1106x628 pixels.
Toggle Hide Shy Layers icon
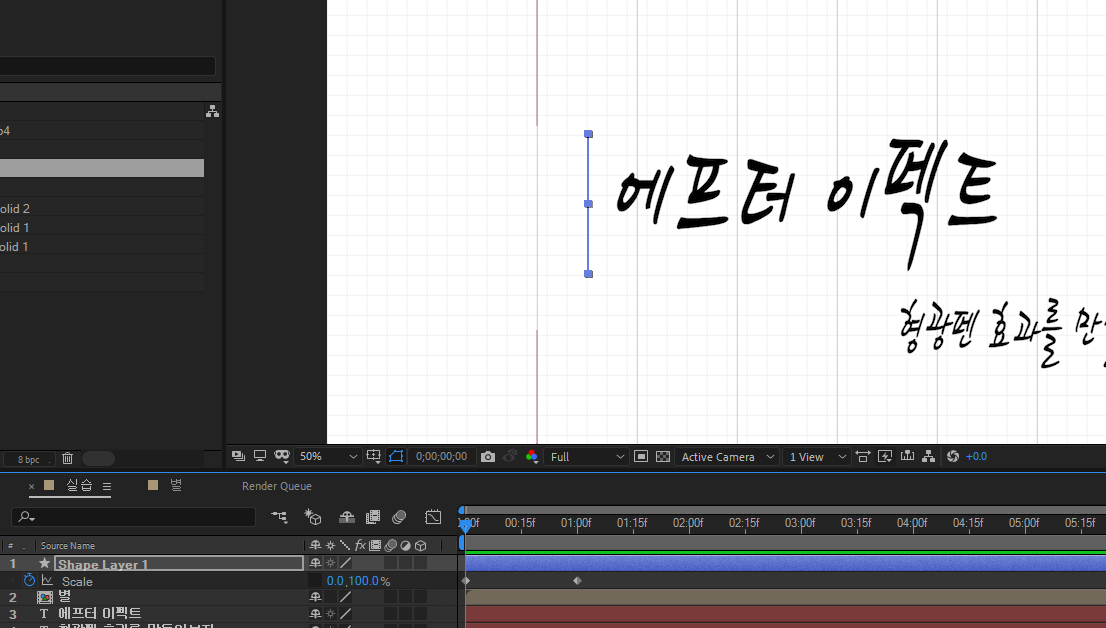point(346,517)
